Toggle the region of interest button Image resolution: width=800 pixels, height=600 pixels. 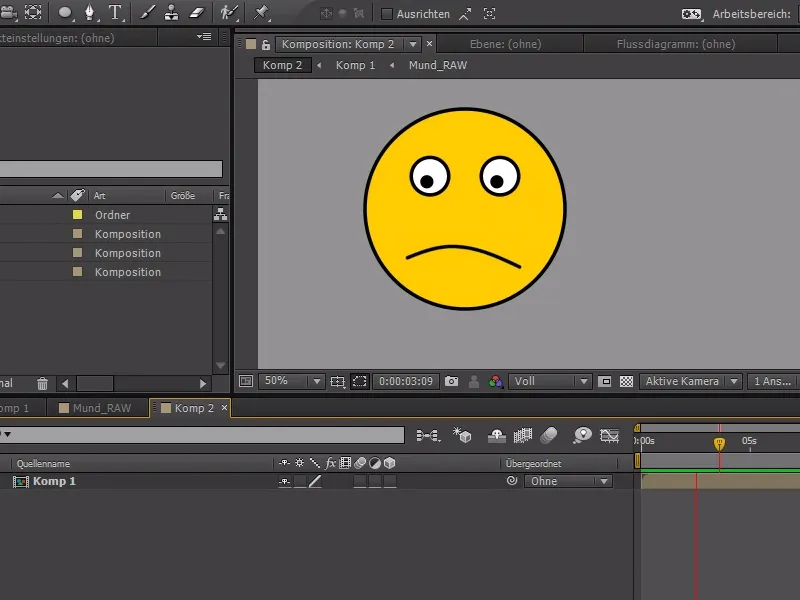[x=605, y=381]
